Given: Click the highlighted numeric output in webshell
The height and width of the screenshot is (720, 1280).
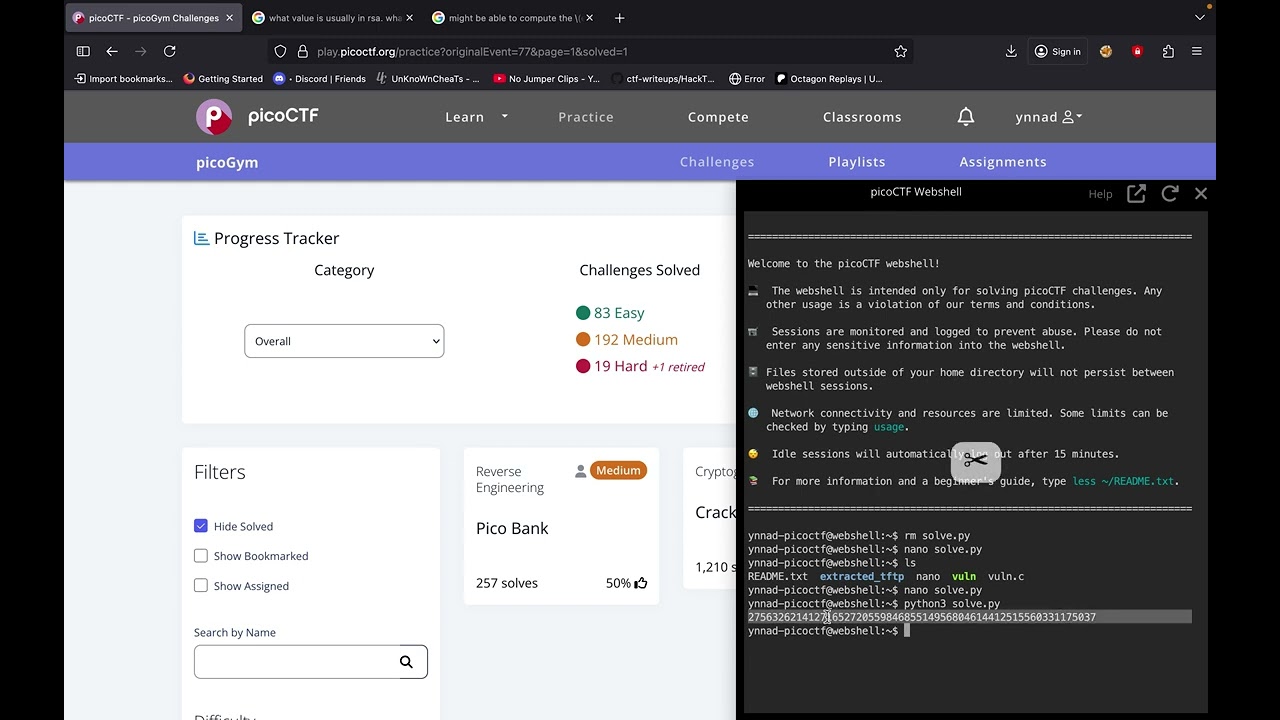Looking at the screenshot, I should click(922, 617).
